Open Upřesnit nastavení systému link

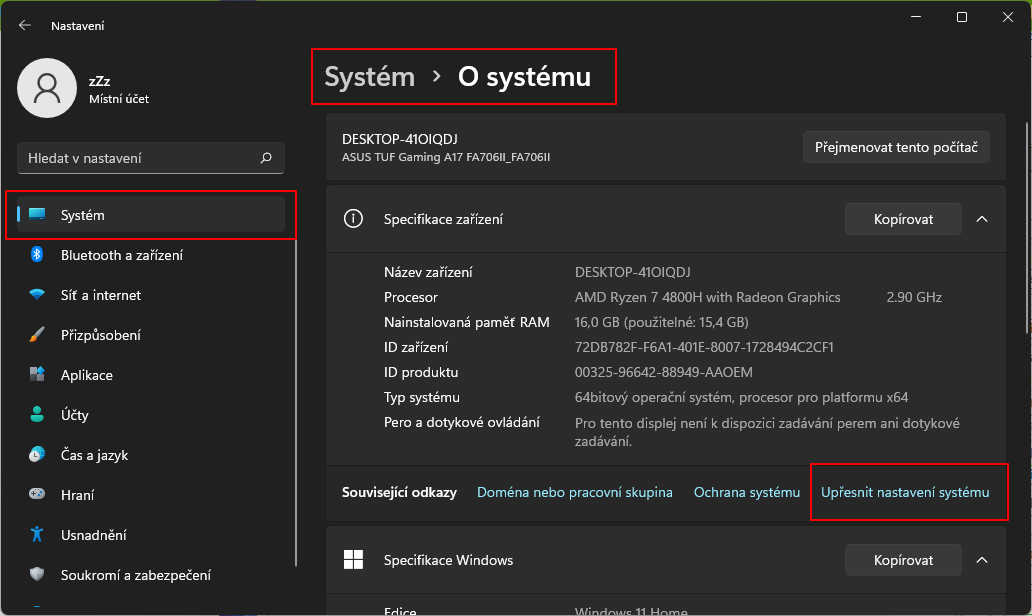(908, 492)
